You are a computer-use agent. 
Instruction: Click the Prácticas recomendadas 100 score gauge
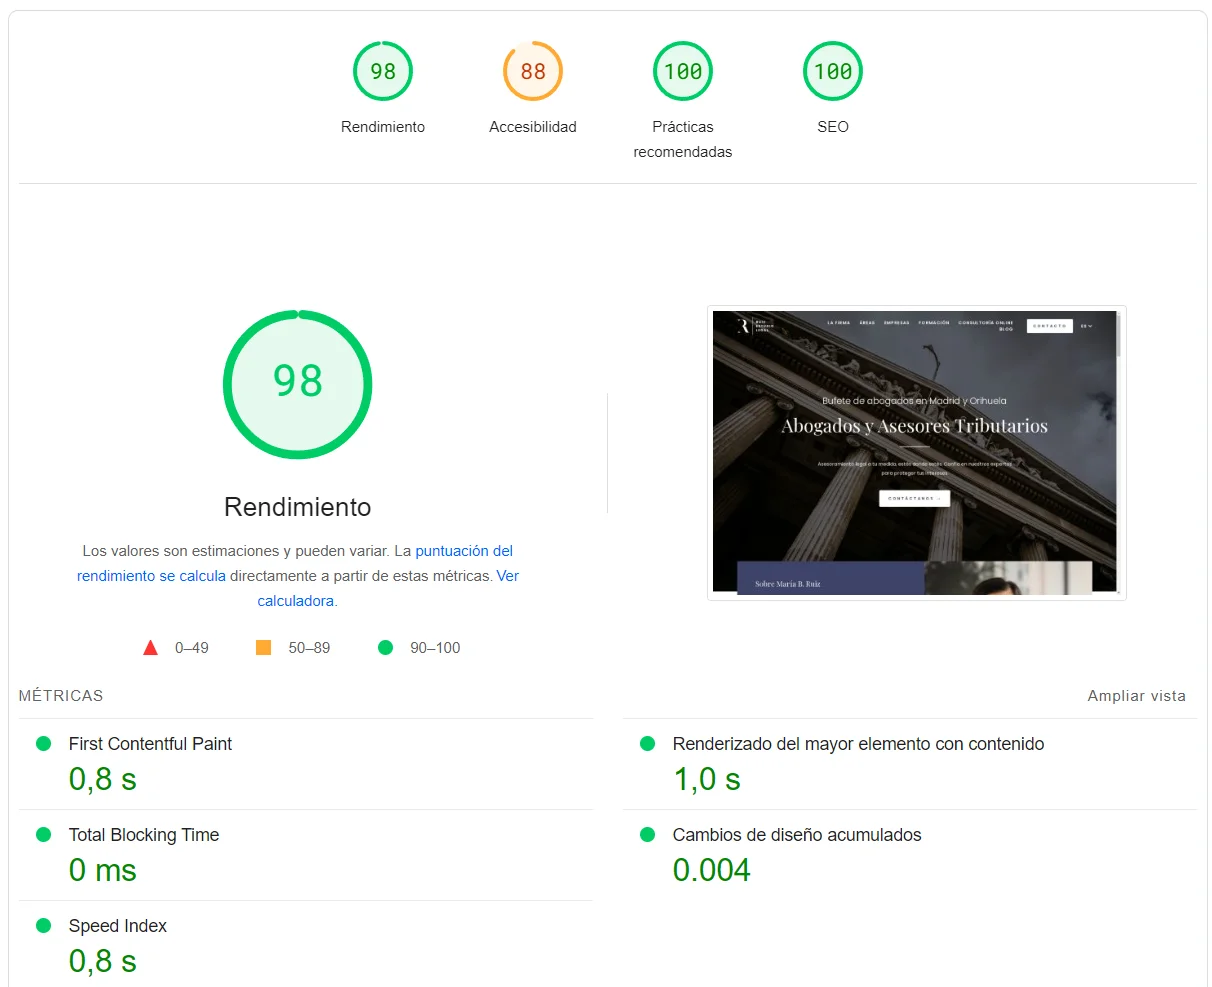pyautogui.click(x=683, y=72)
